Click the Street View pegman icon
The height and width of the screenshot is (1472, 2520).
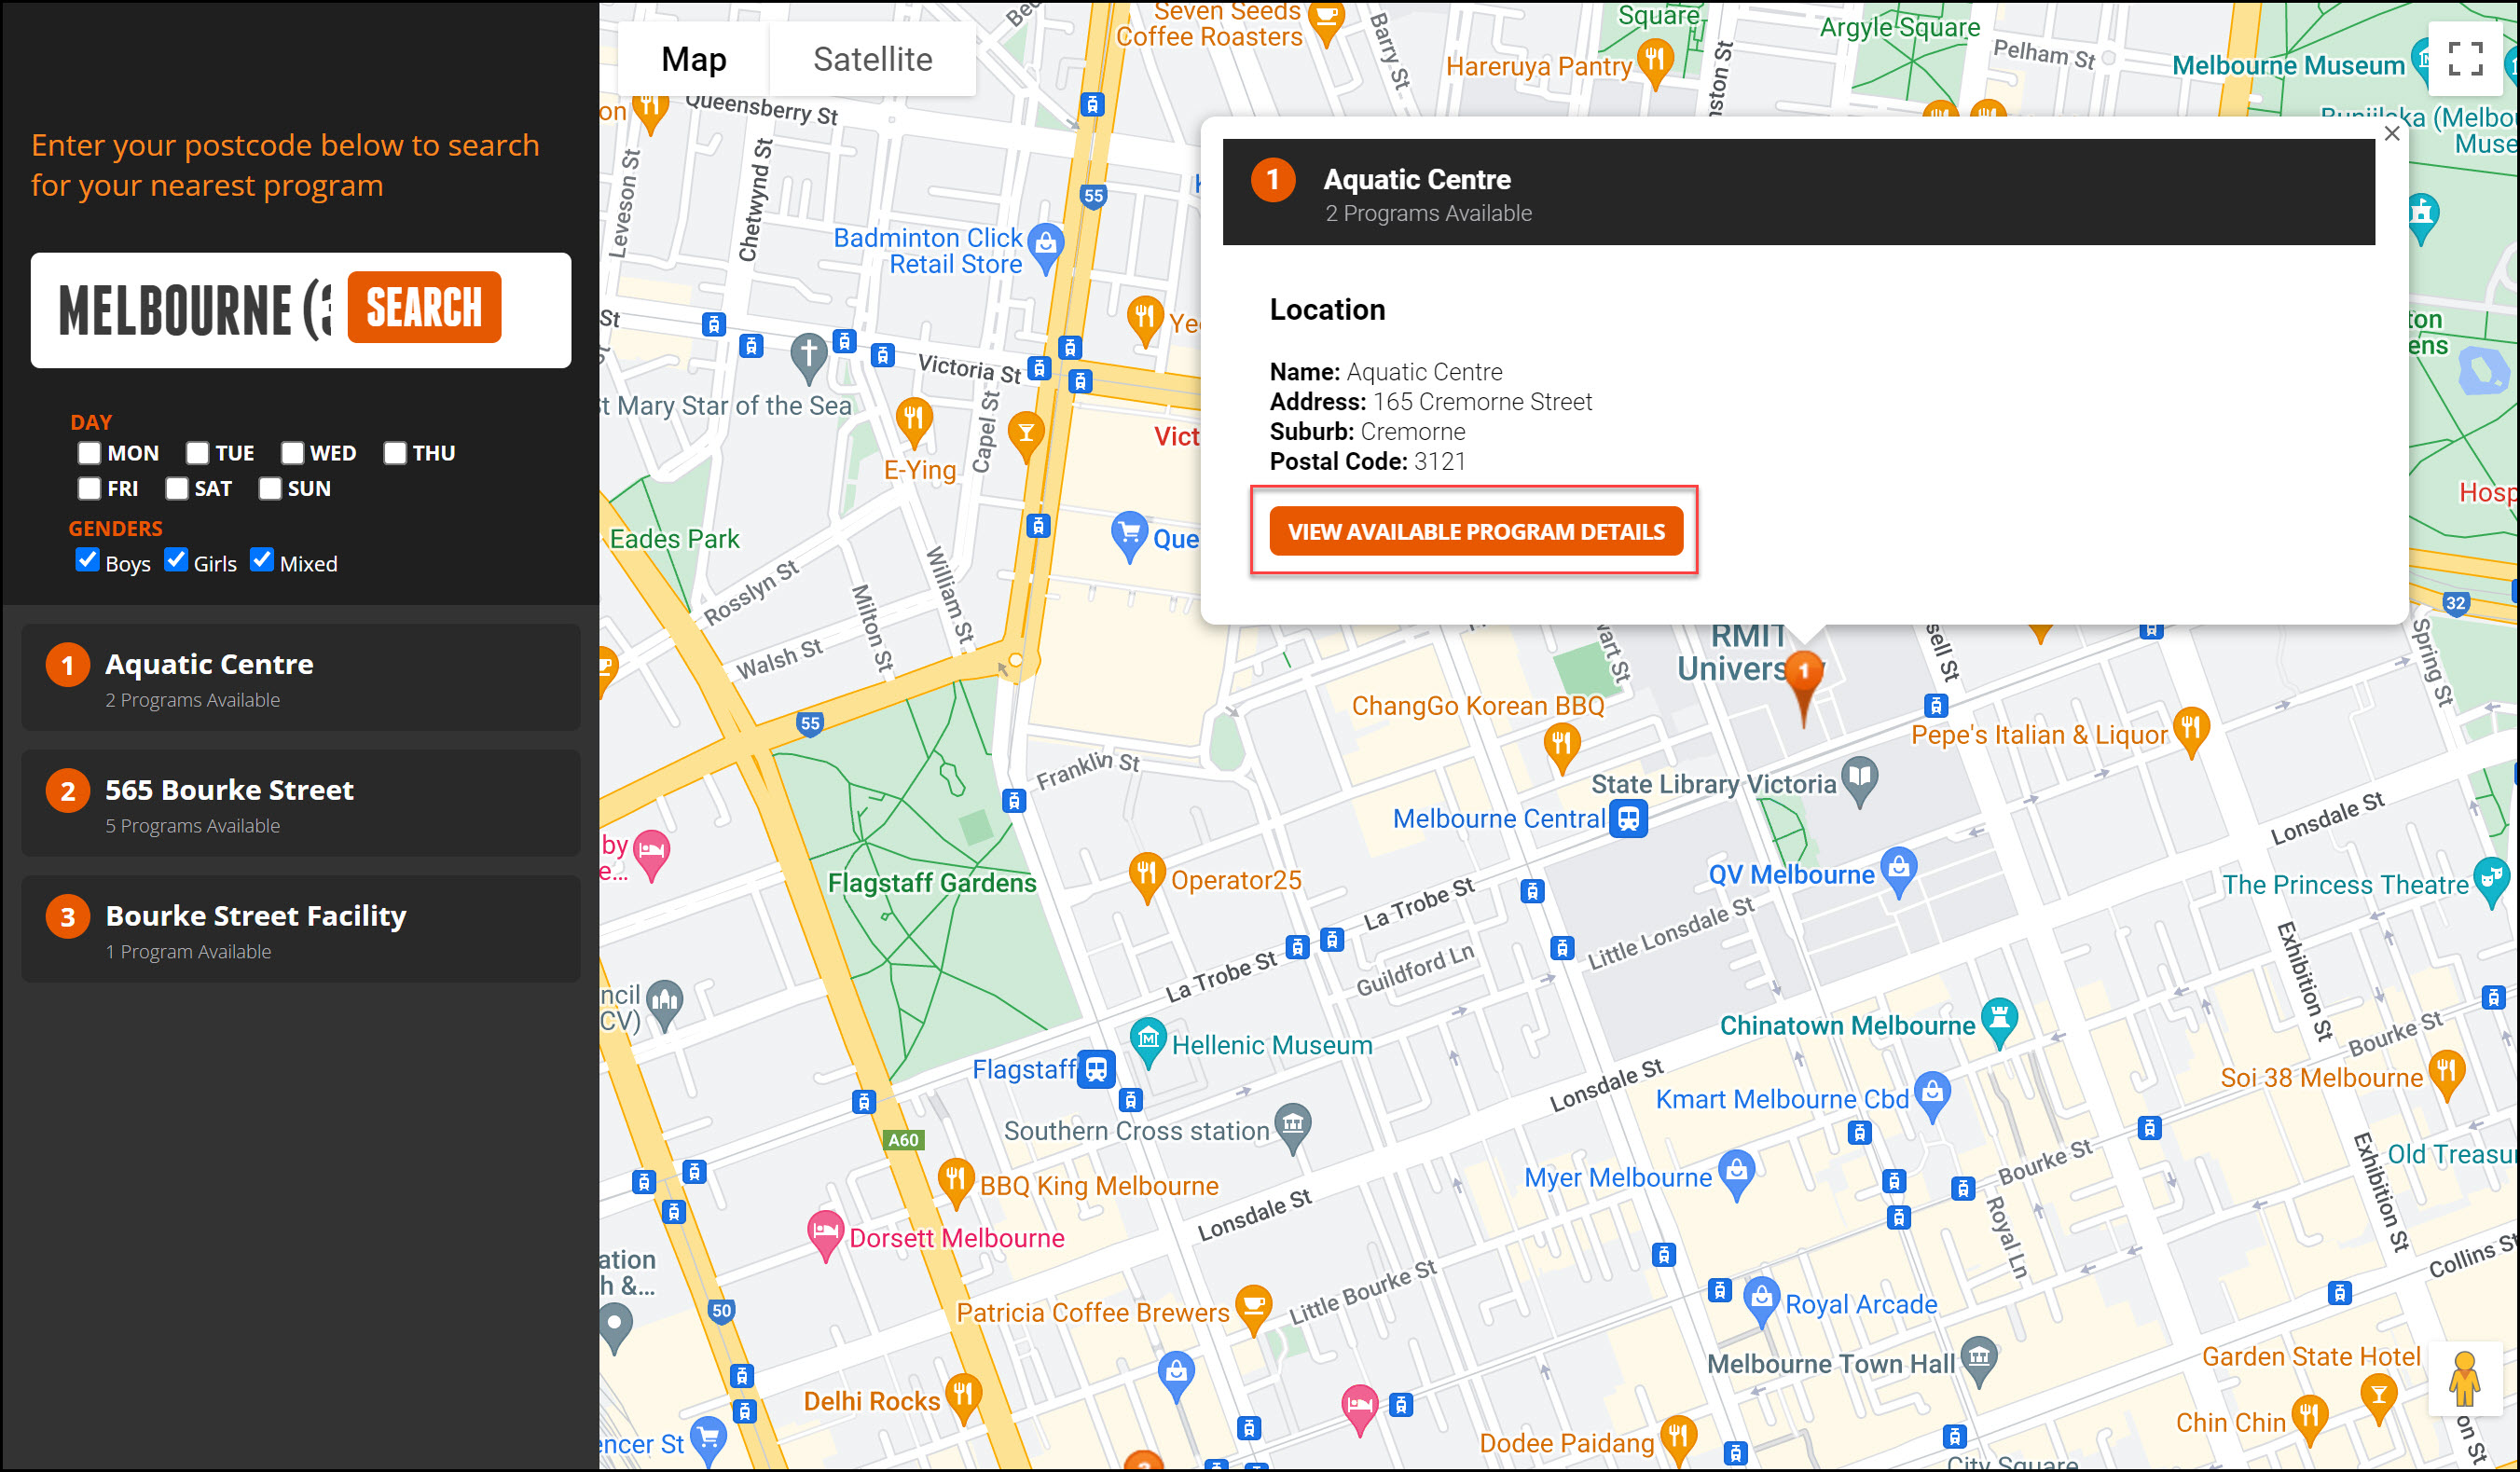coord(2463,1380)
